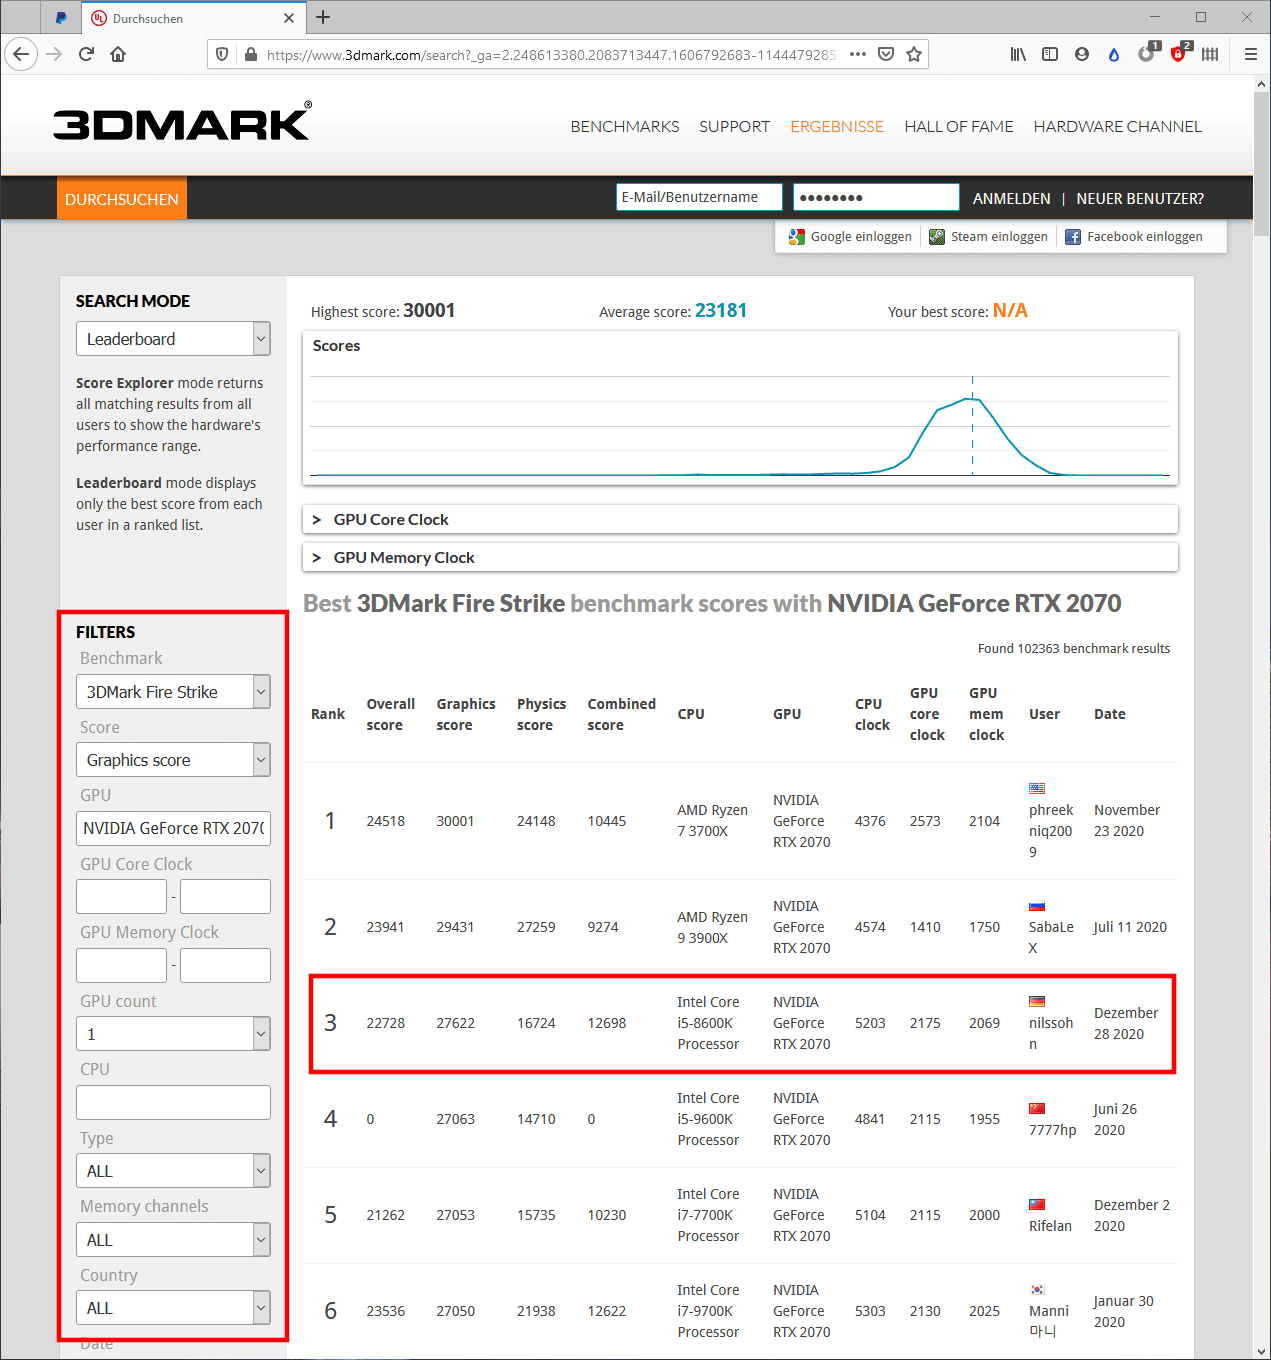Open the Score dropdown showing Graphics score
The width and height of the screenshot is (1271, 1360).
tap(173, 760)
